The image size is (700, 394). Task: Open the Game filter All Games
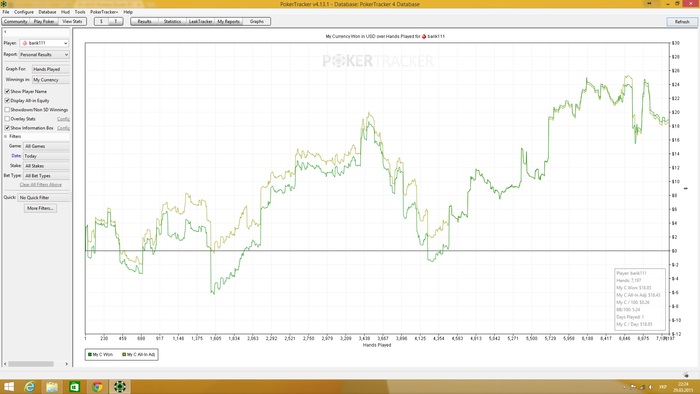point(46,146)
